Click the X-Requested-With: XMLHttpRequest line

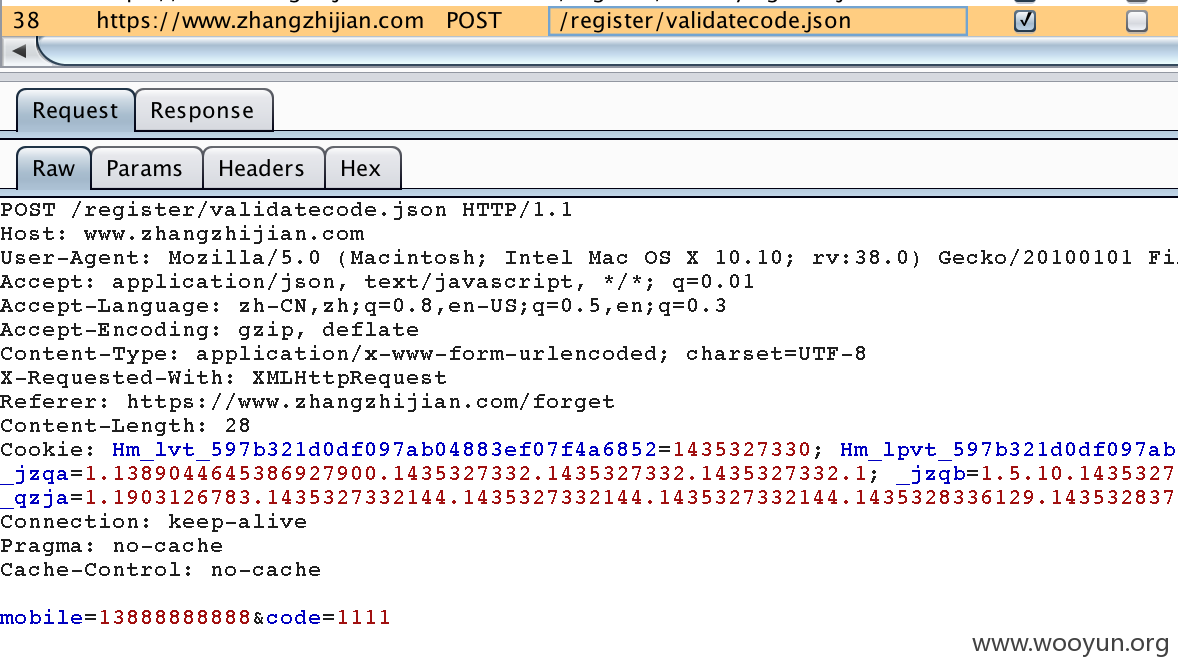pos(224,378)
